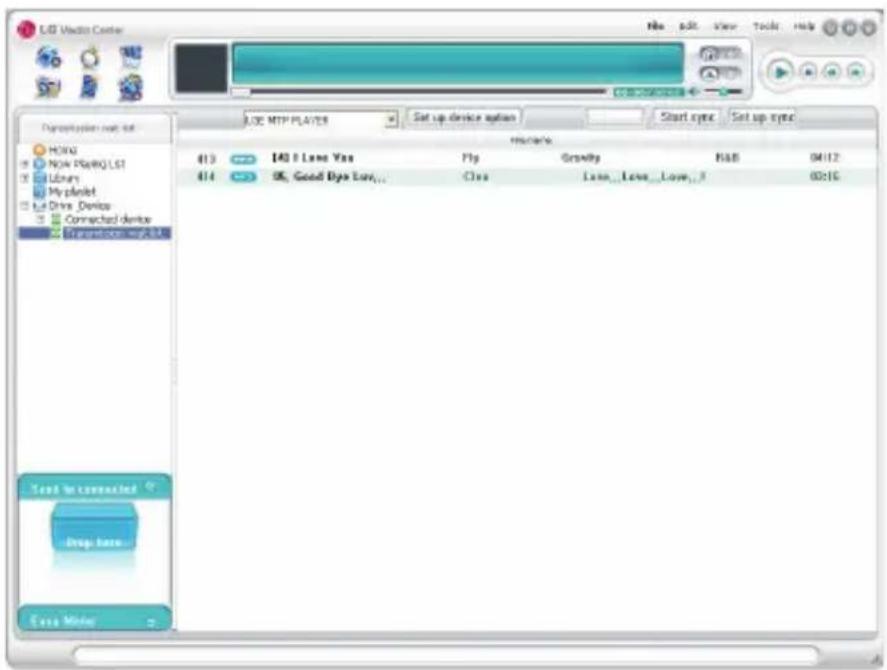The height and width of the screenshot is (670, 887).
Task: Stop playback with the Stop button
Action: [809, 72]
